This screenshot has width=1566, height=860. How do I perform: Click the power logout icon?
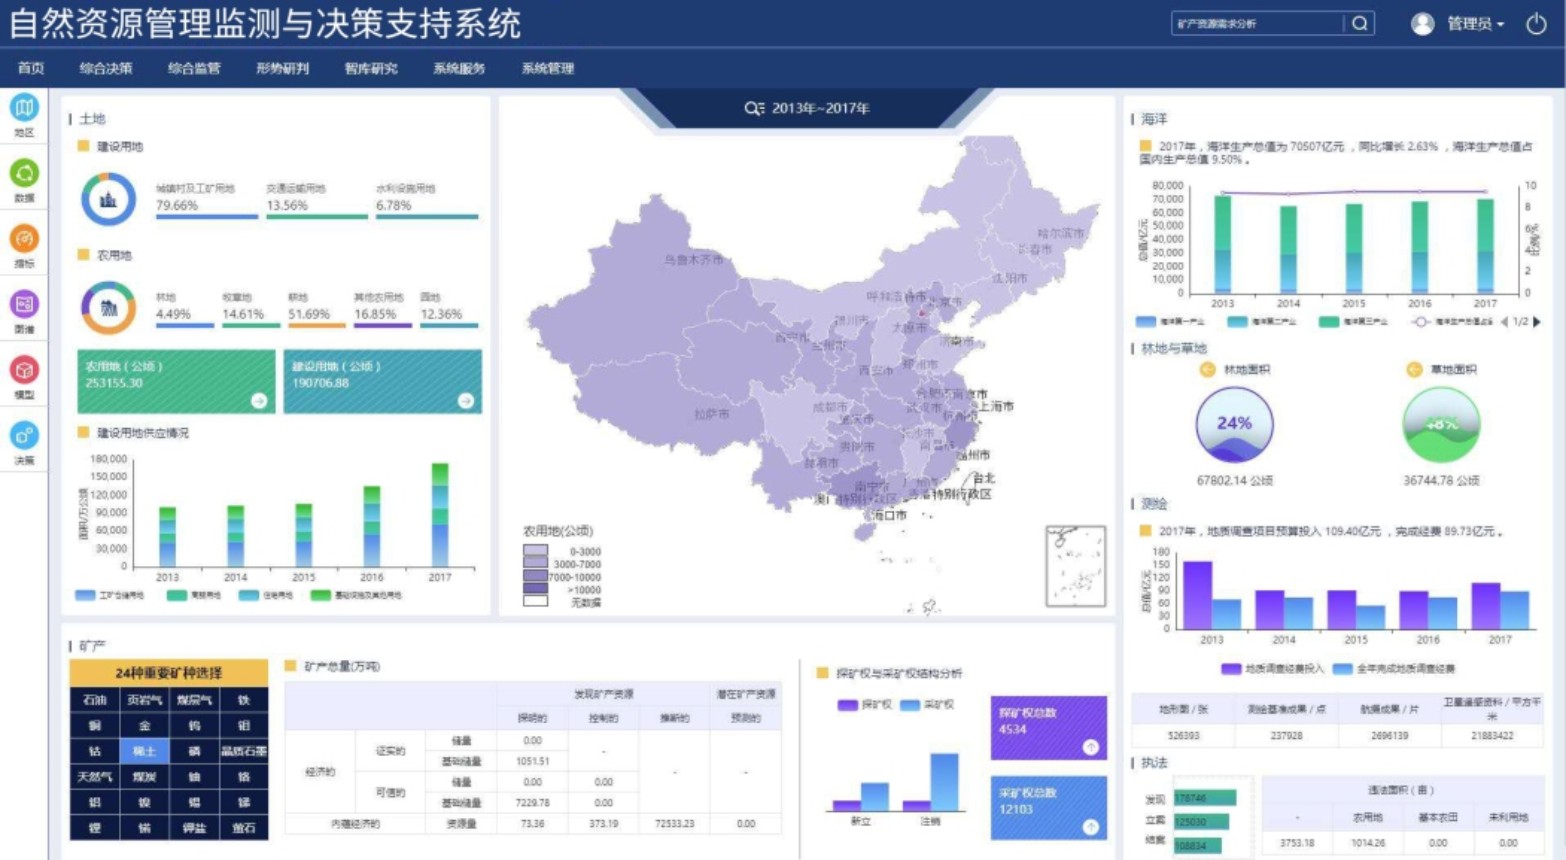click(x=1536, y=23)
